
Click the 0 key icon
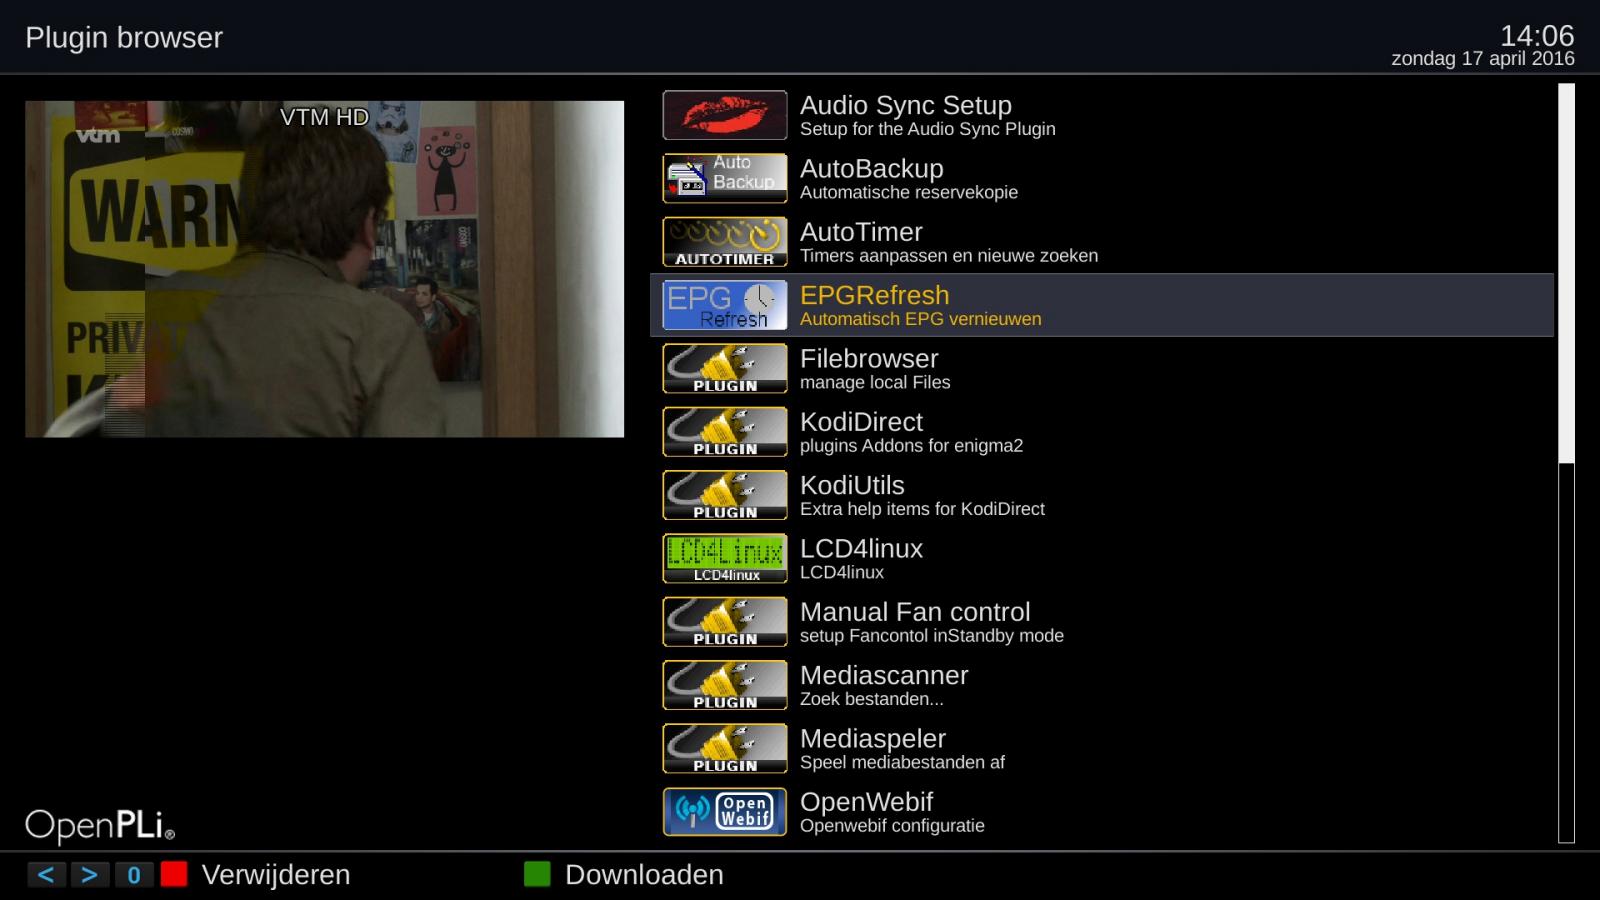tap(134, 875)
